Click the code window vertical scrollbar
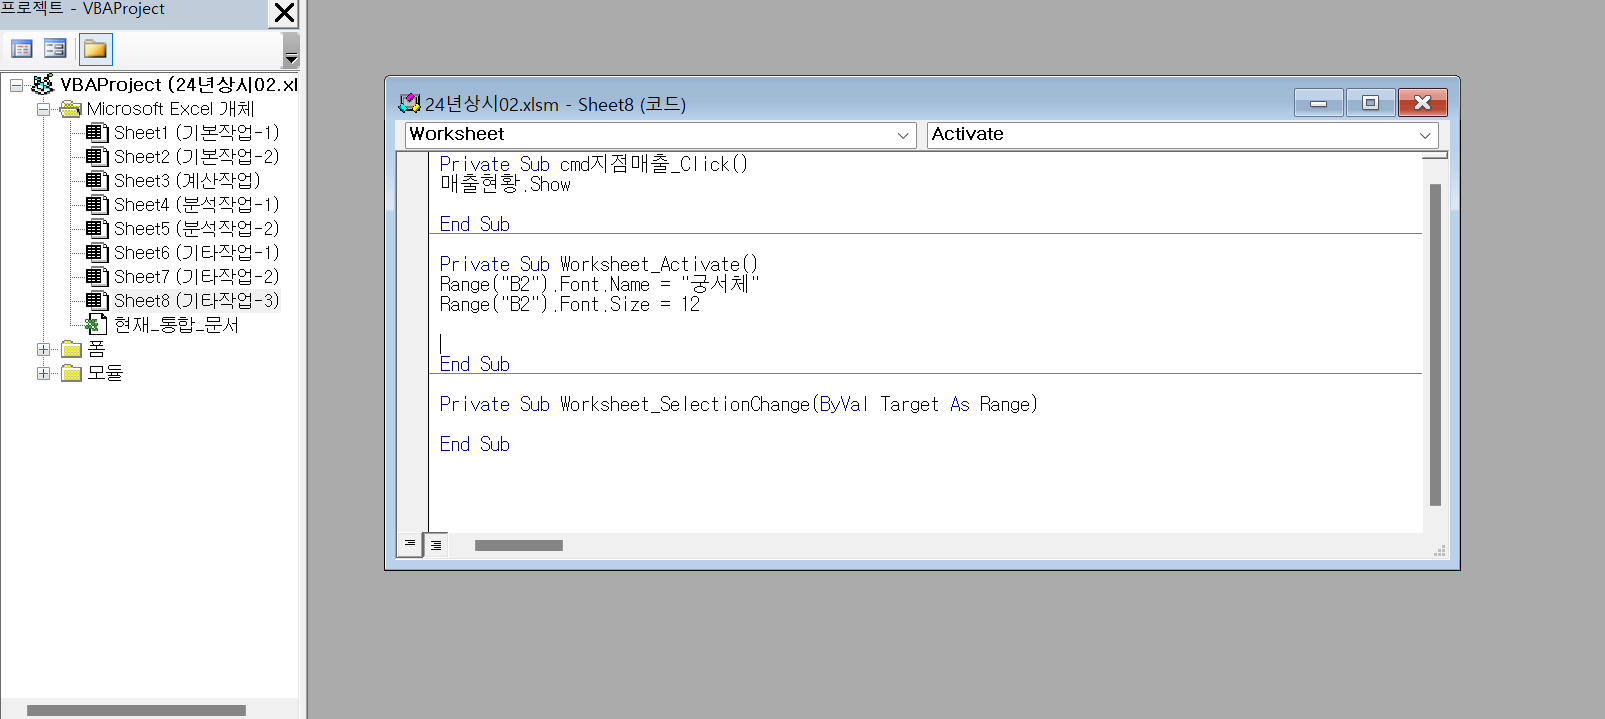The image size is (1605, 719). coord(1435,344)
